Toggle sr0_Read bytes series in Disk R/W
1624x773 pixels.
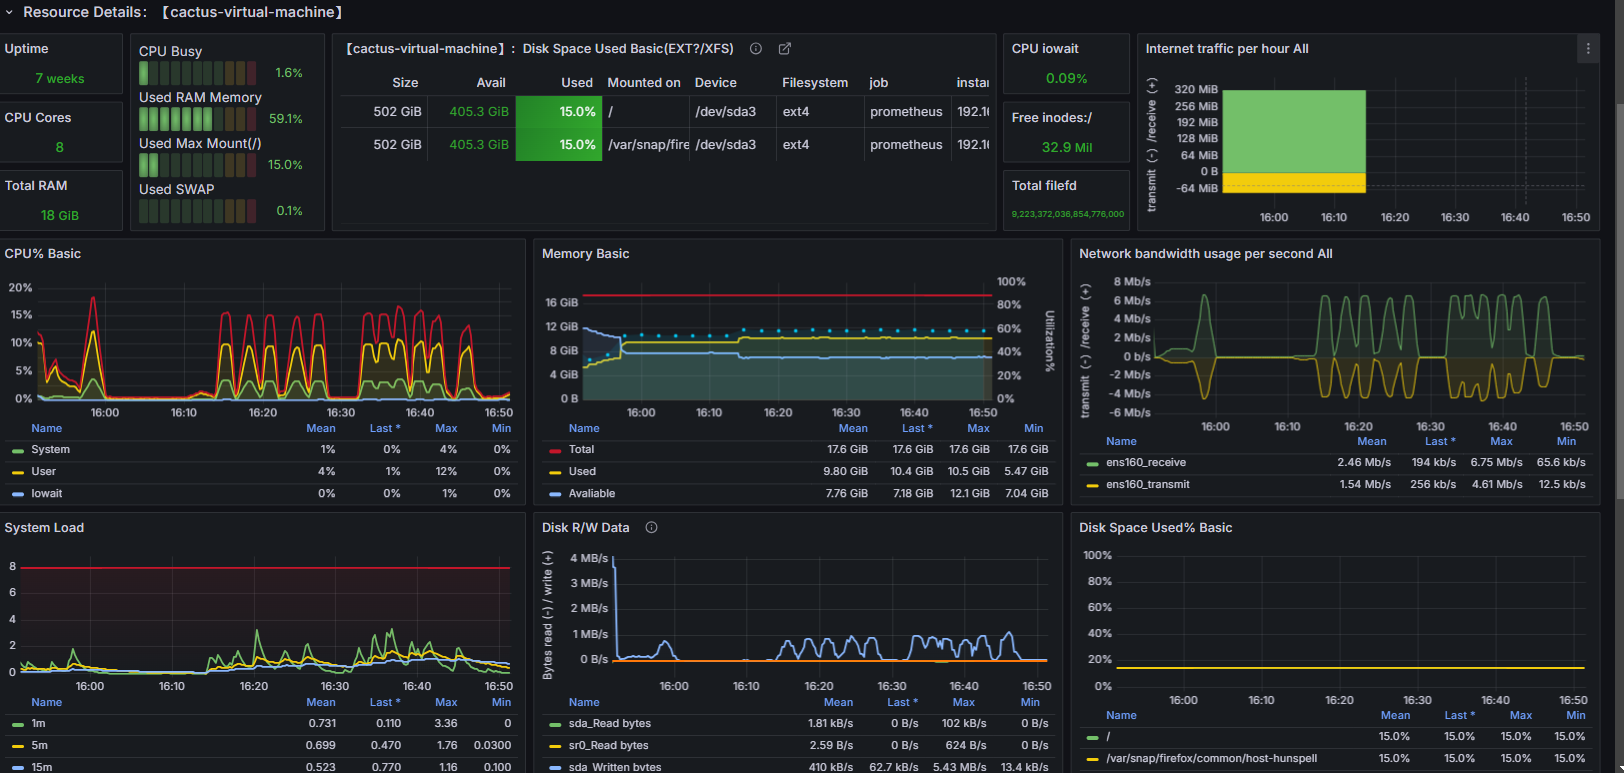[x=609, y=746]
